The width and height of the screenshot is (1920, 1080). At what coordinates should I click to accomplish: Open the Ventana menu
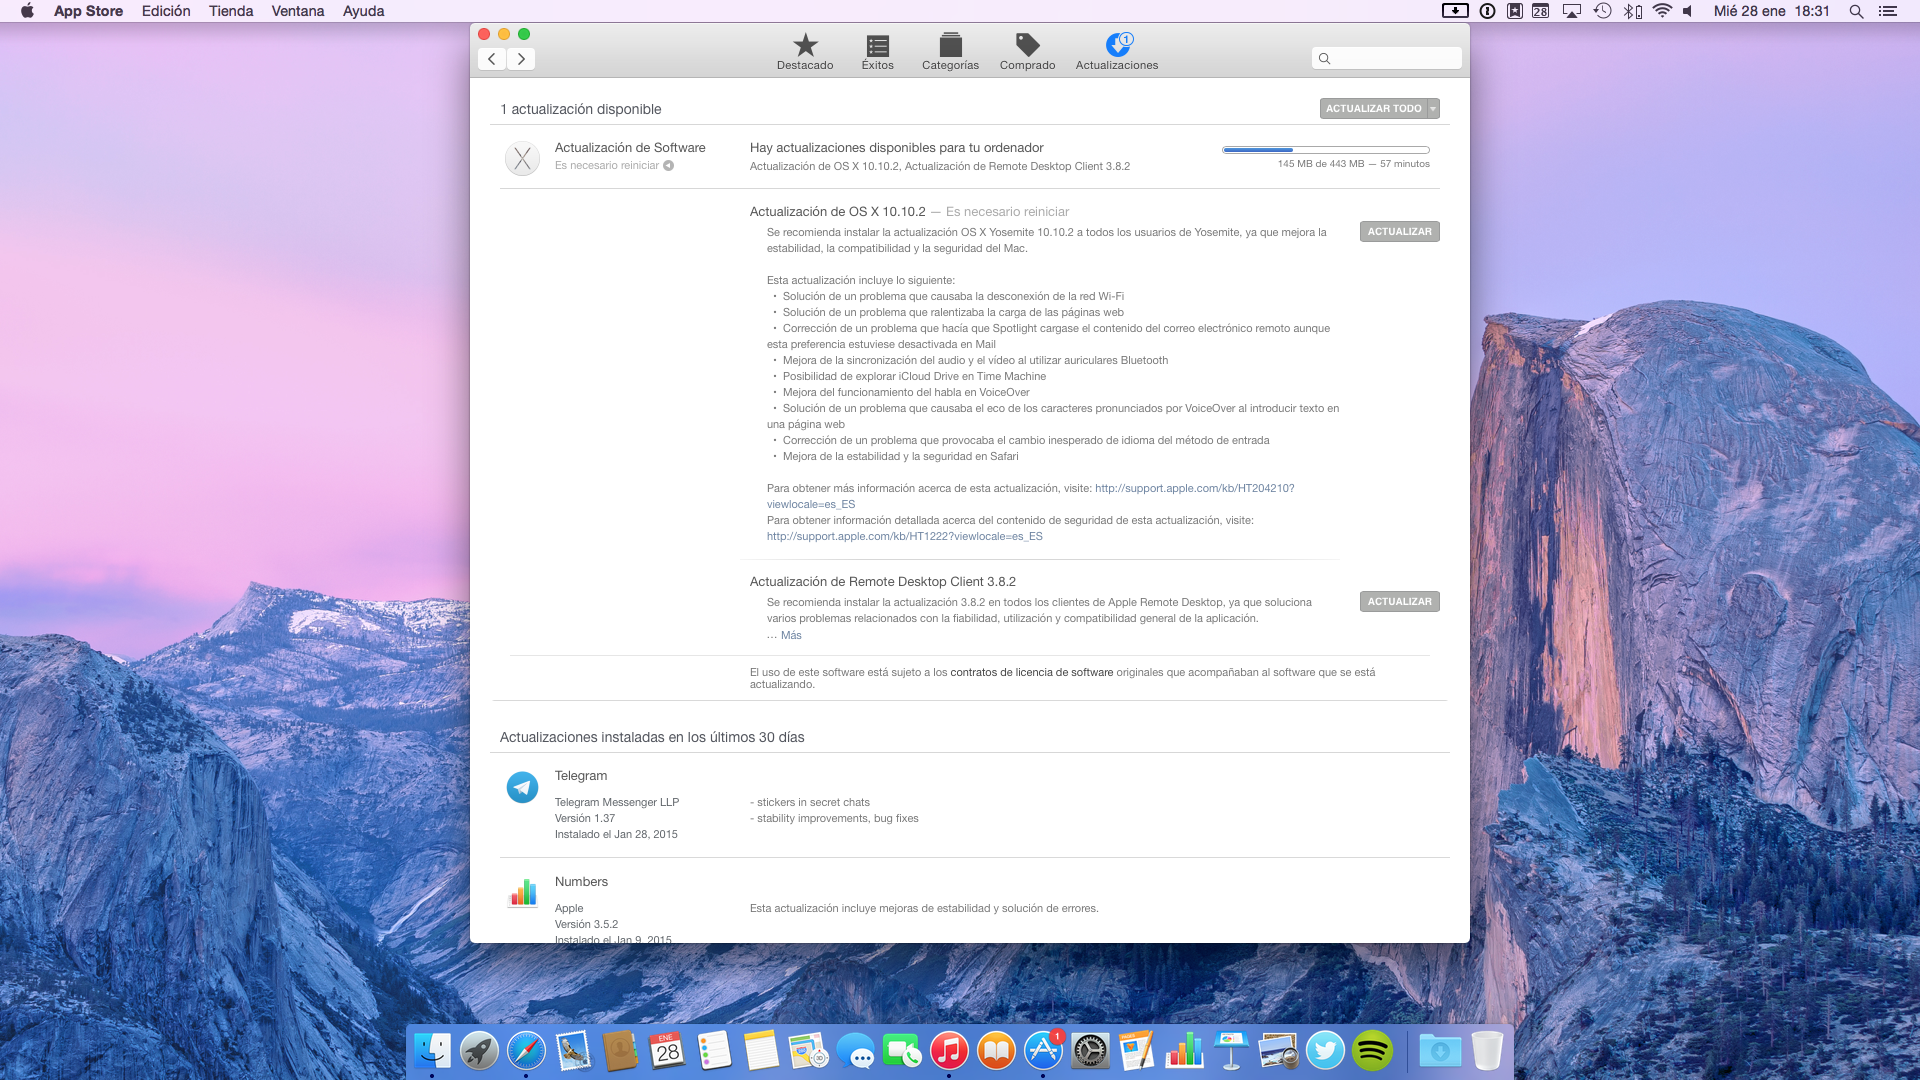[297, 11]
